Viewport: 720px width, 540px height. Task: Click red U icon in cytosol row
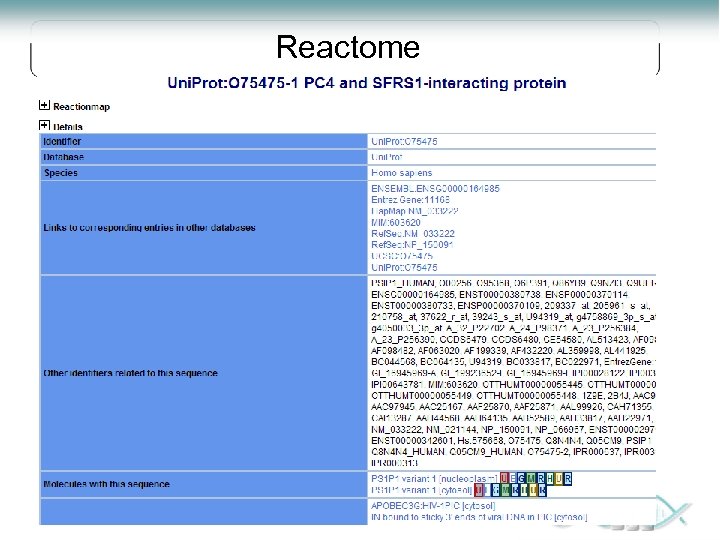tap(478, 490)
